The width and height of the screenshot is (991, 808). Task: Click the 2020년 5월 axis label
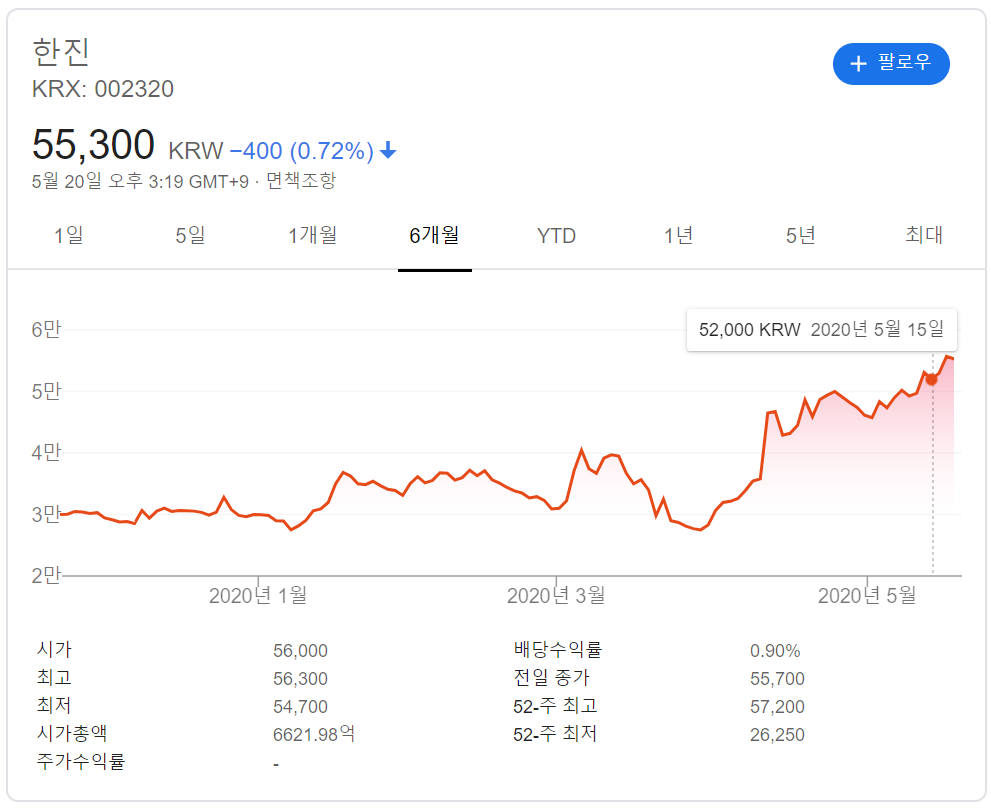point(867,595)
